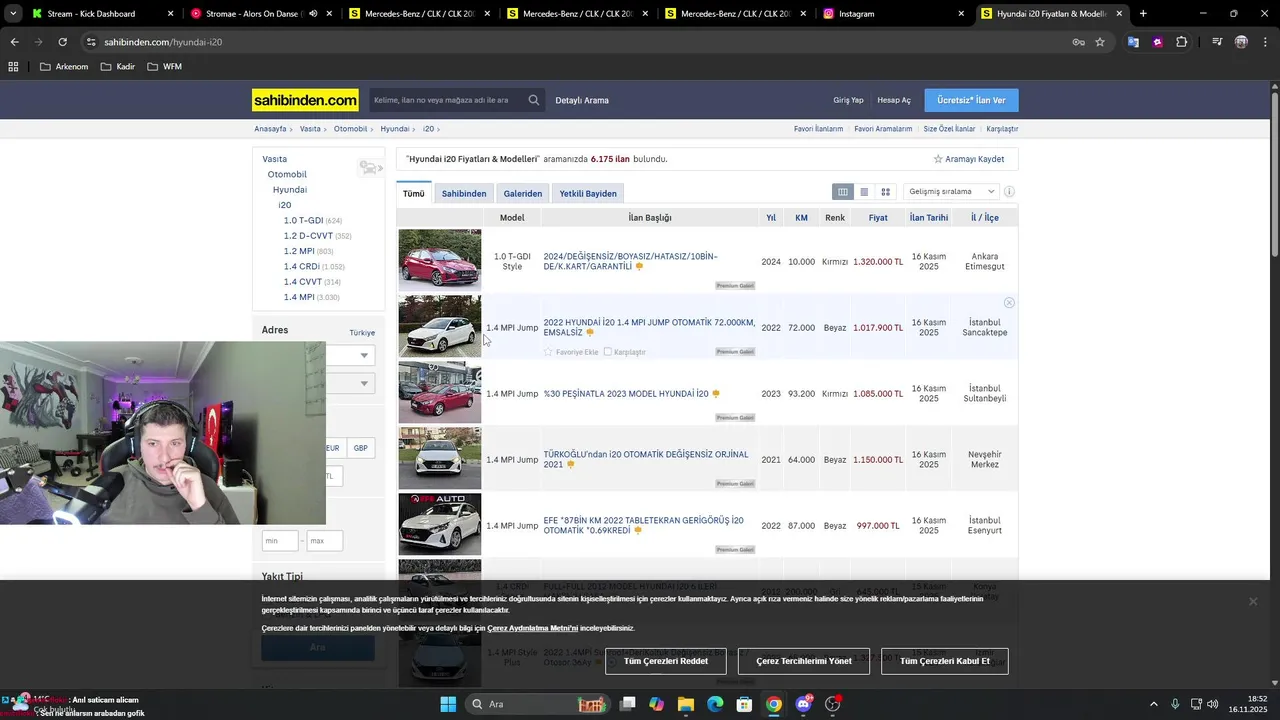Screen dimensions: 1280x720
Task: Dismiss the cookie banner with X
Action: click(1252, 601)
